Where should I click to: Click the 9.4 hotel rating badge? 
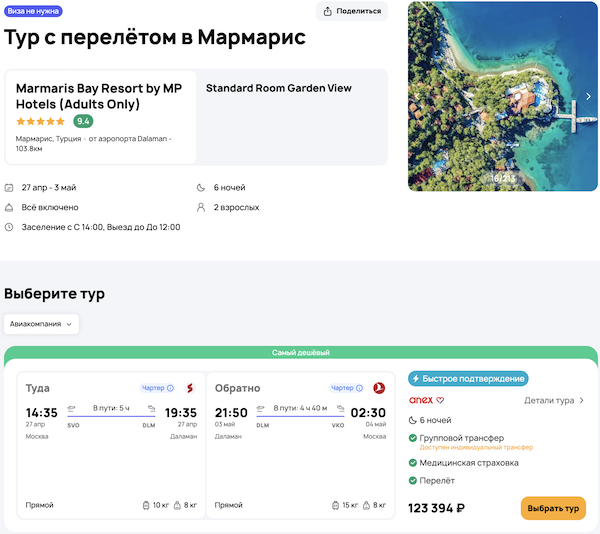[83, 121]
